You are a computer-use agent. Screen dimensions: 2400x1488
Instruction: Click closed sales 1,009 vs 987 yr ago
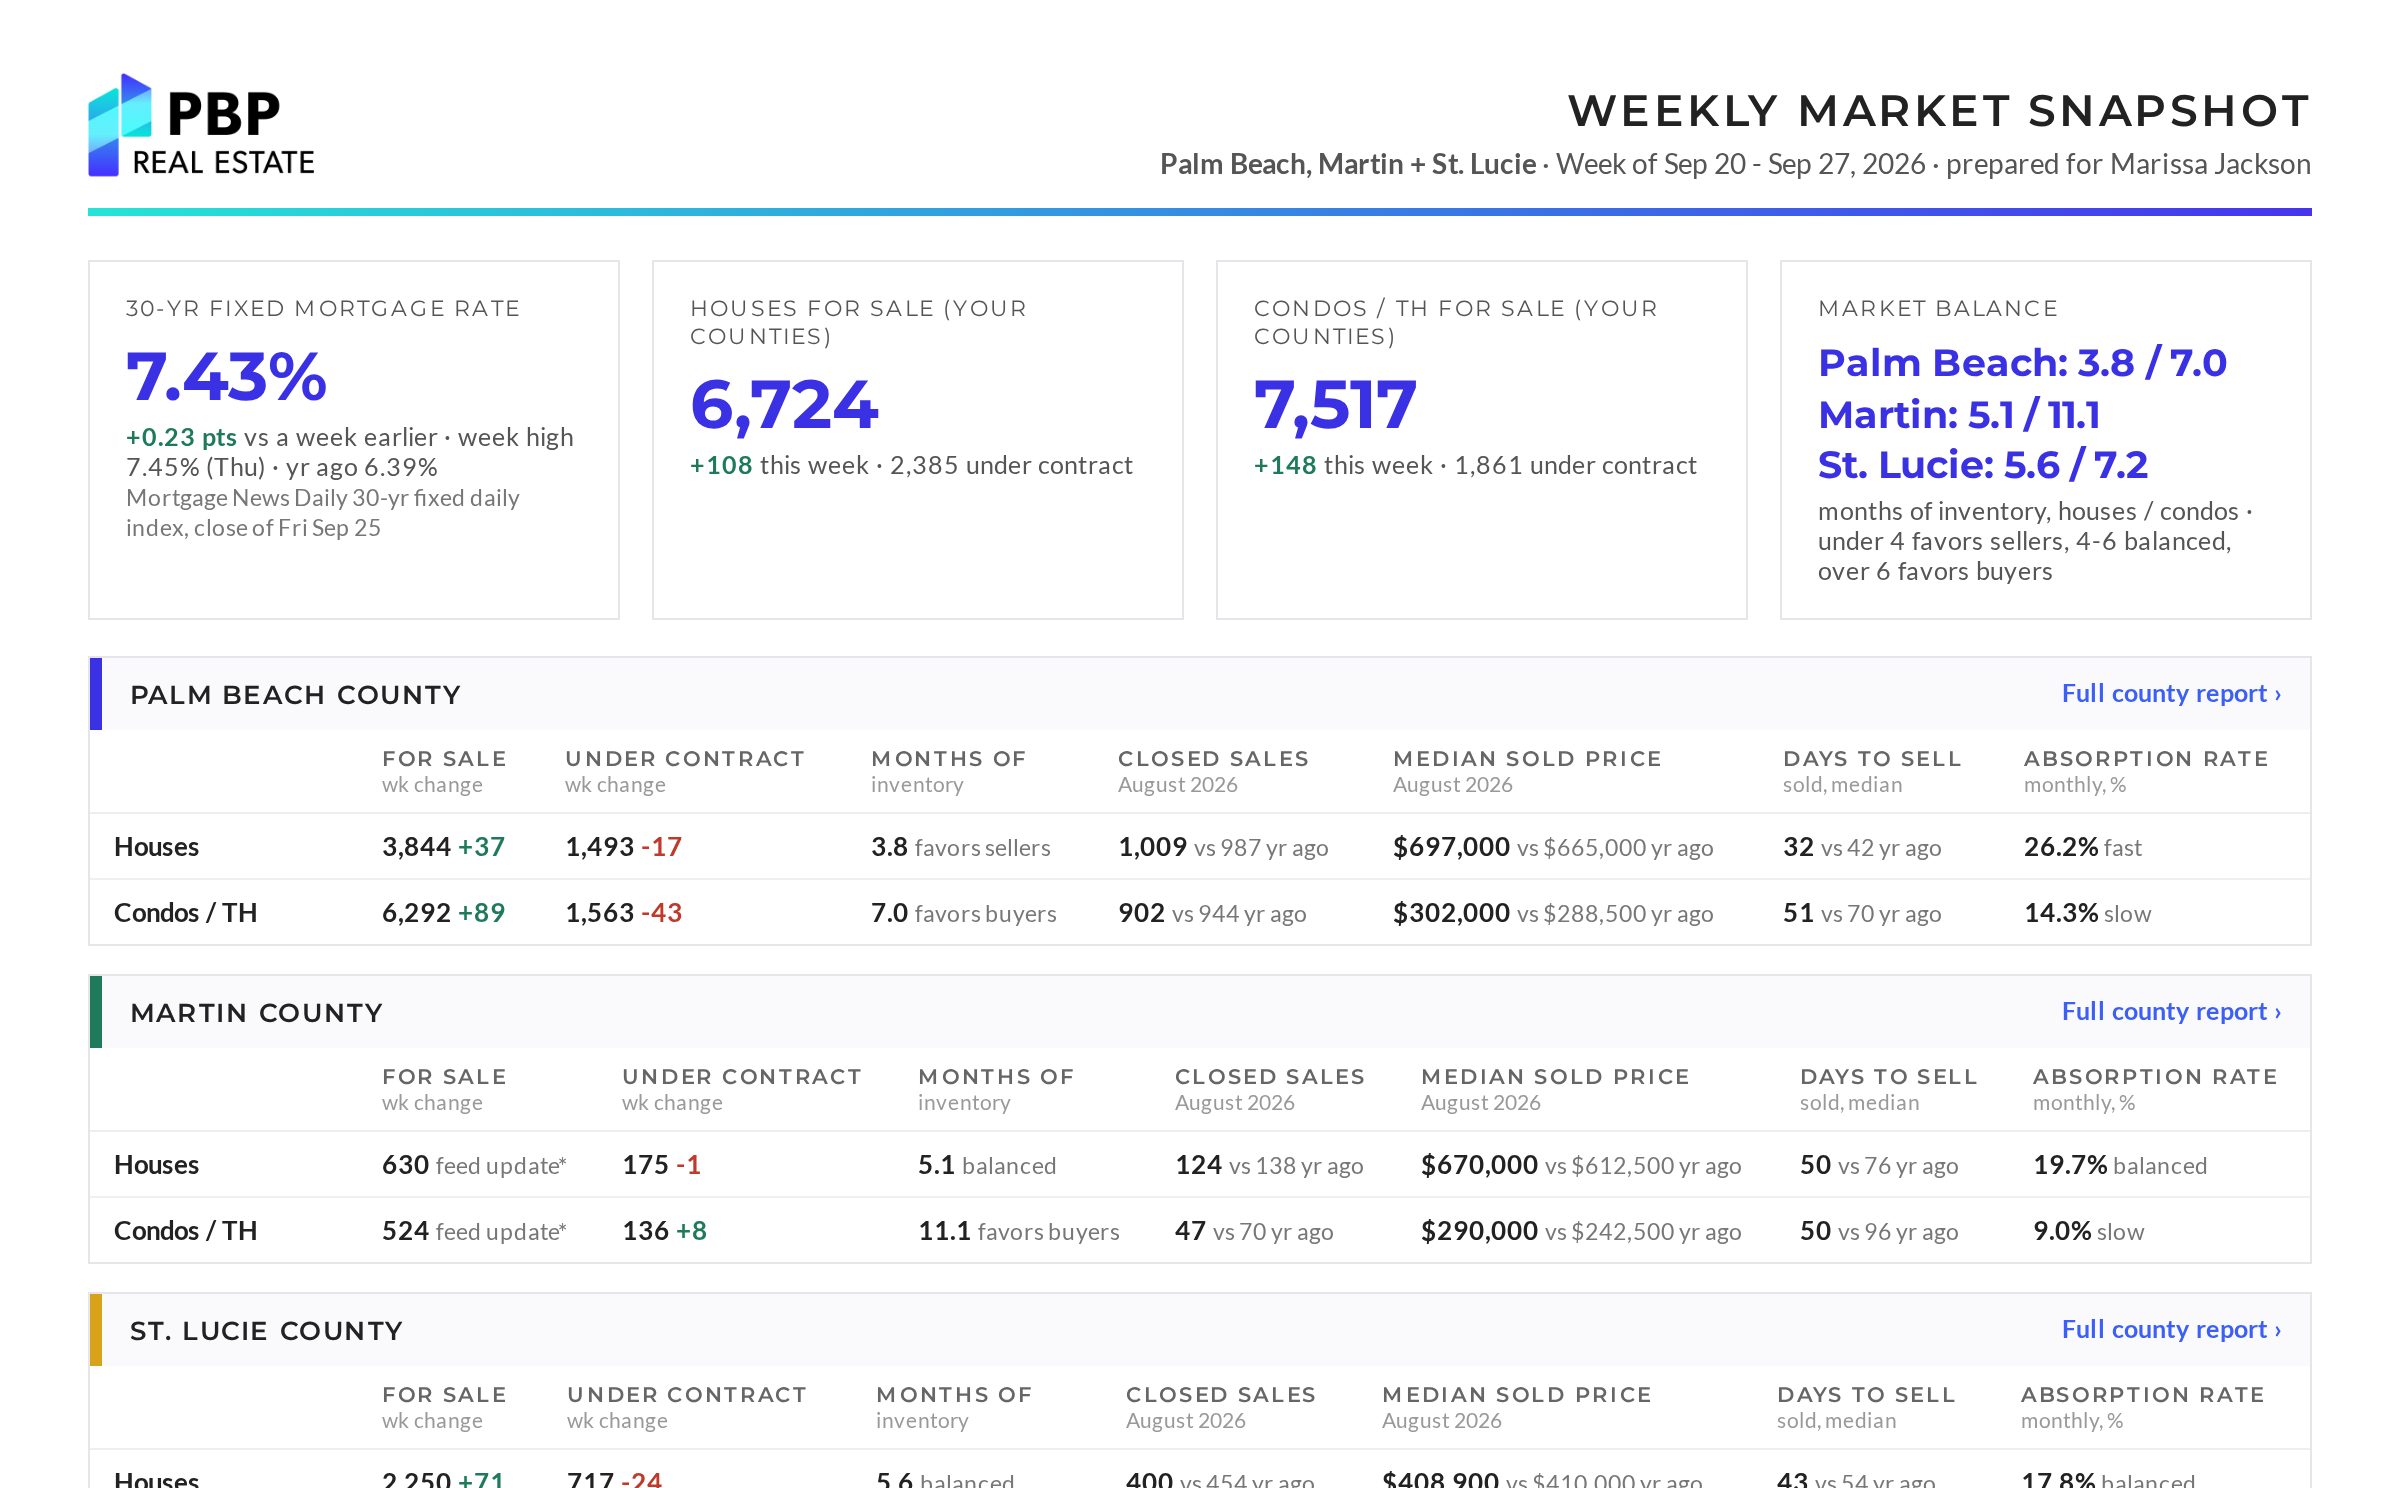click(x=1223, y=847)
